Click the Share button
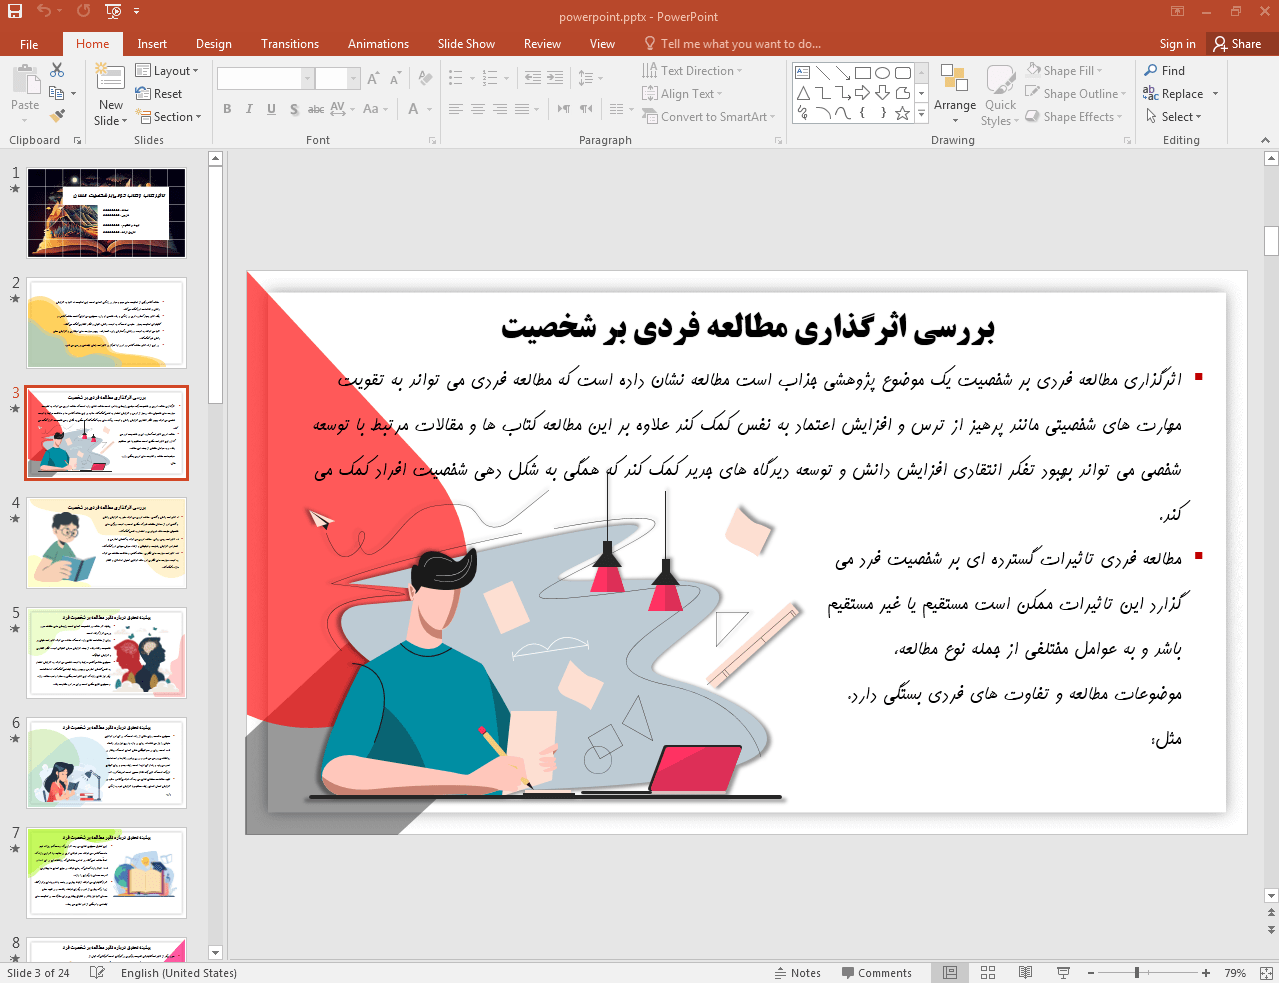This screenshot has width=1279, height=983. [1237, 44]
